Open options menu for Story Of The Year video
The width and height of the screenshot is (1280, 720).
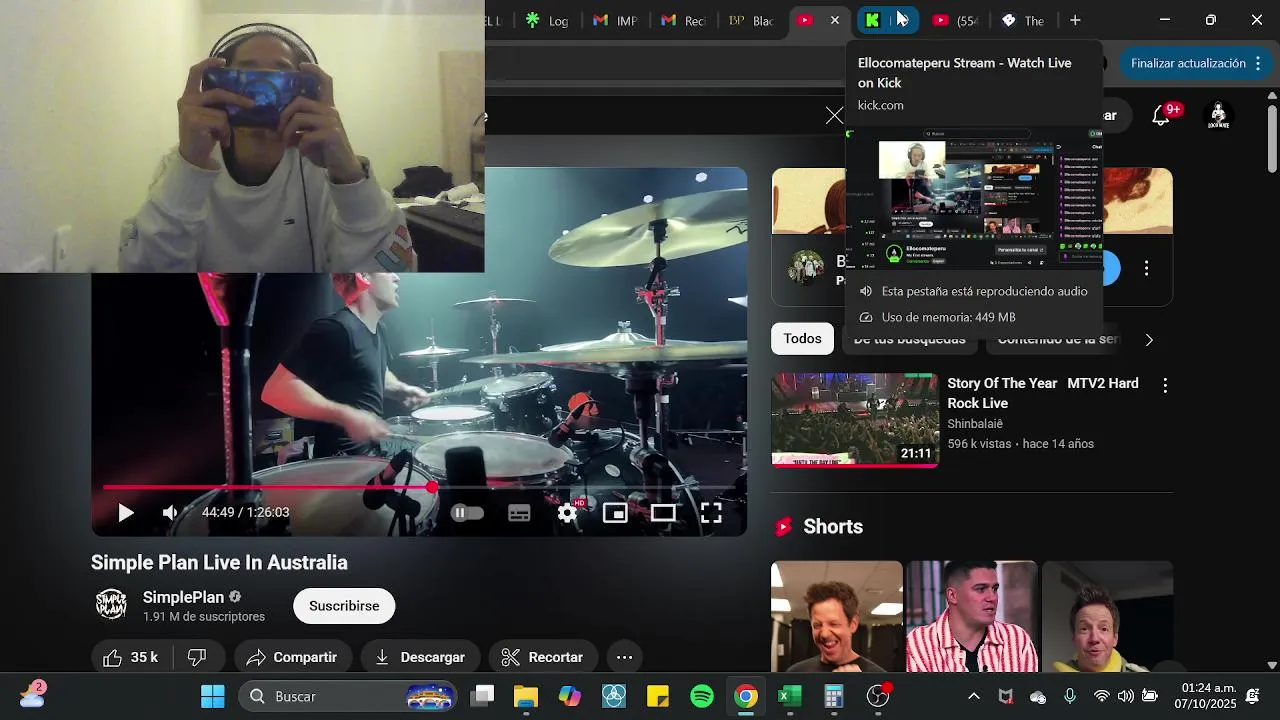1165,385
